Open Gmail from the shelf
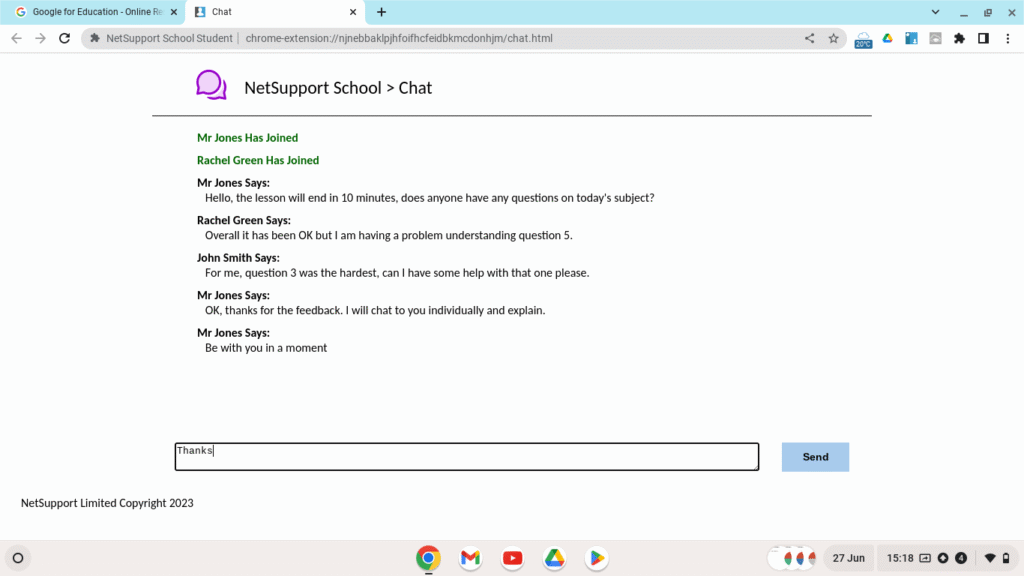This screenshot has width=1024, height=576. [470, 558]
